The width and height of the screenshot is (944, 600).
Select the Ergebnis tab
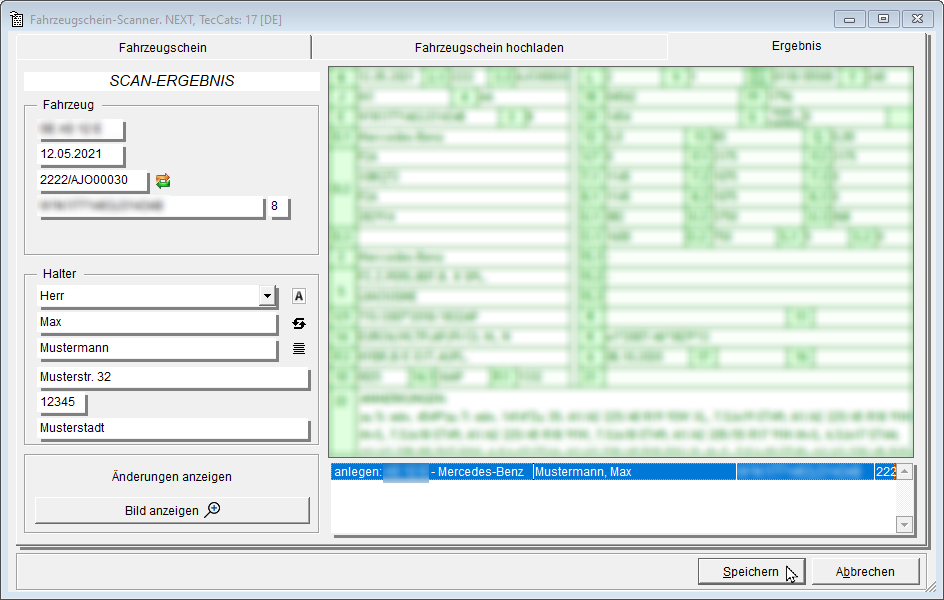point(796,46)
